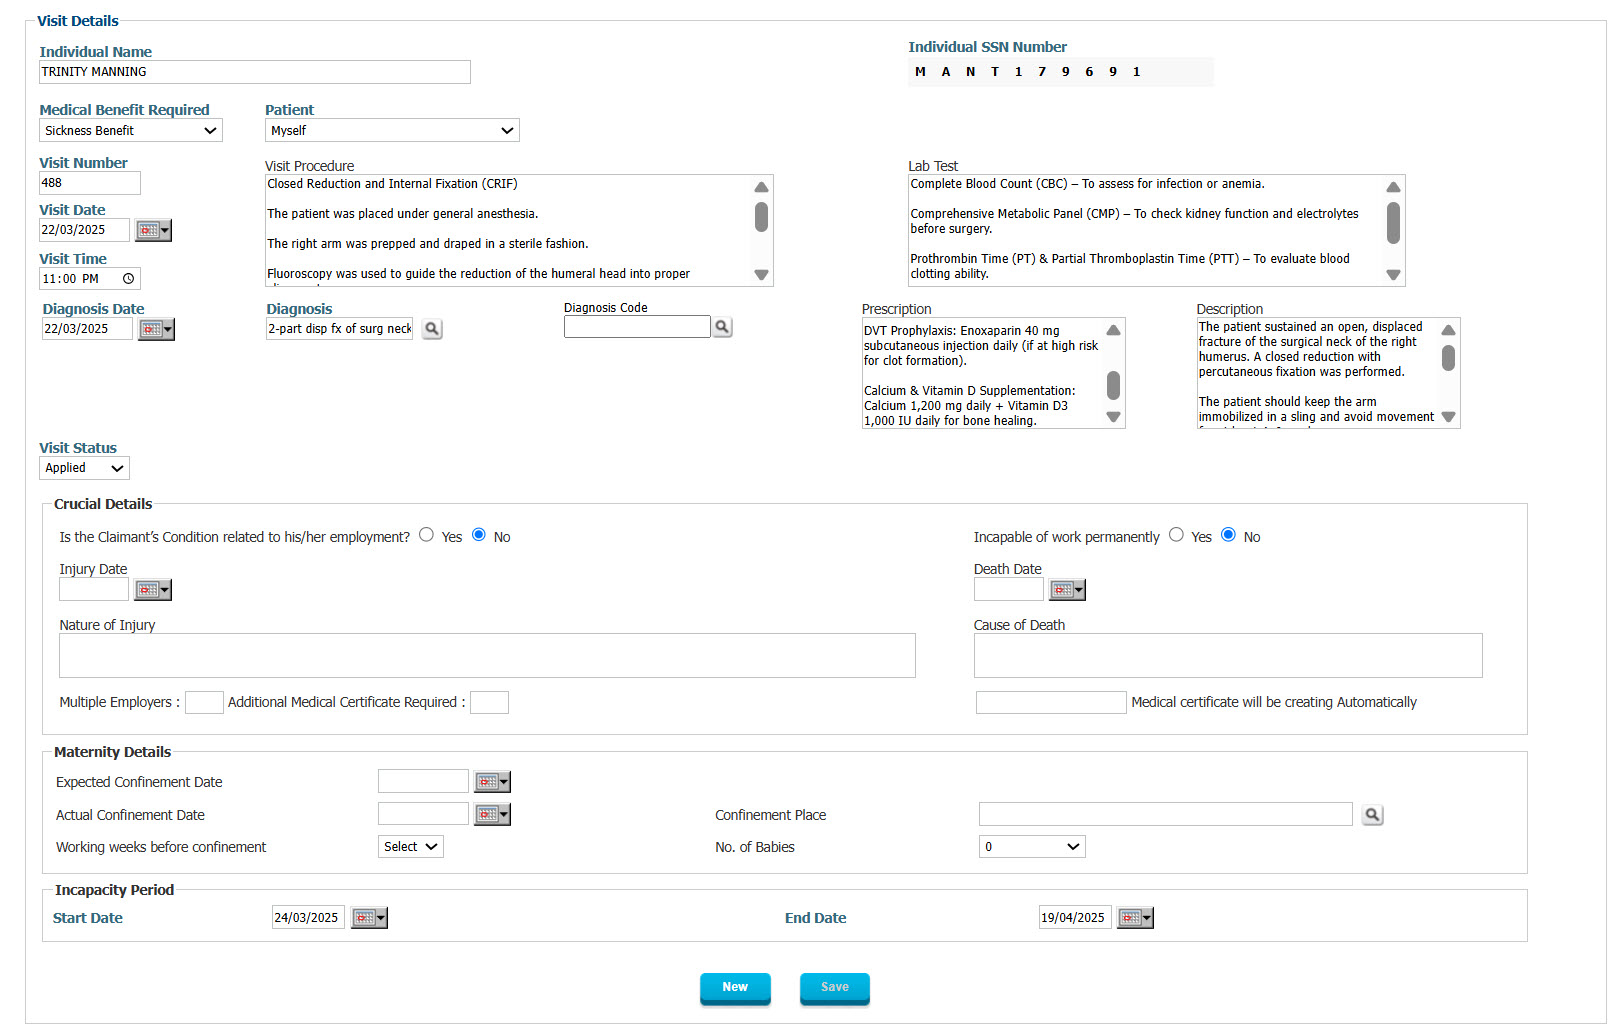Viewport: 1618px width, 1029px height.
Task: Open the Patient dropdown showing Myself
Action: (392, 131)
